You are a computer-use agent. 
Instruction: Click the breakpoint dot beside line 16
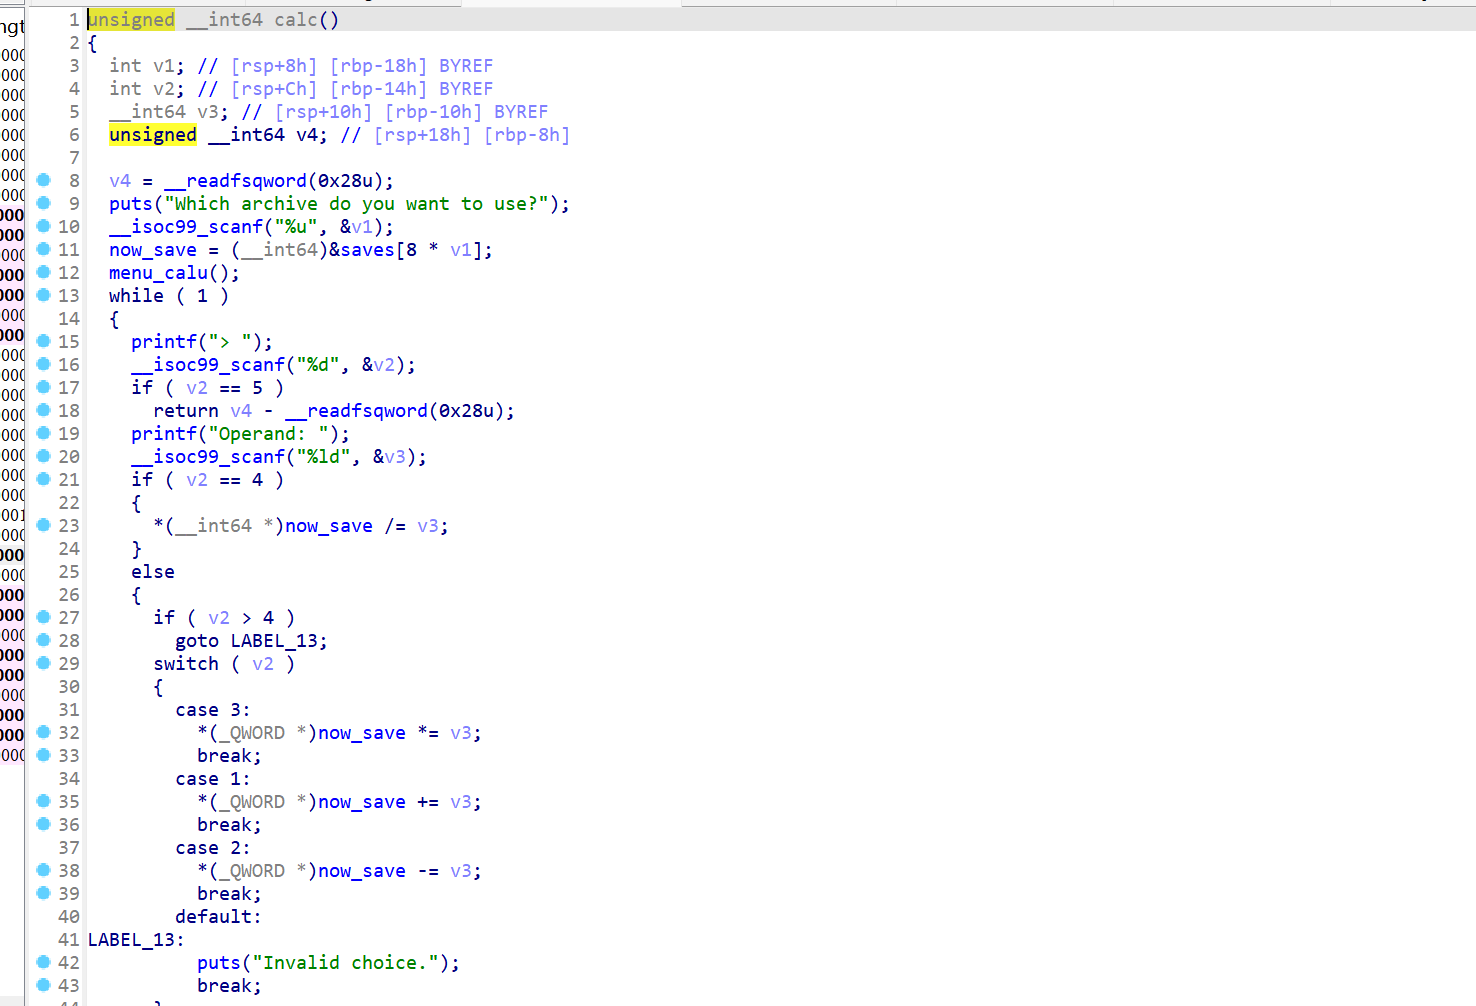pos(43,364)
